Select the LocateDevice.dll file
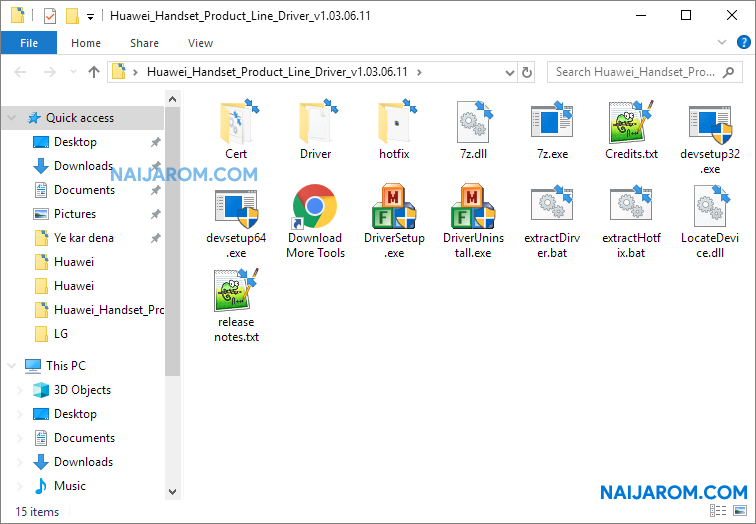This screenshot has height=524, width=756. (710, 221)
